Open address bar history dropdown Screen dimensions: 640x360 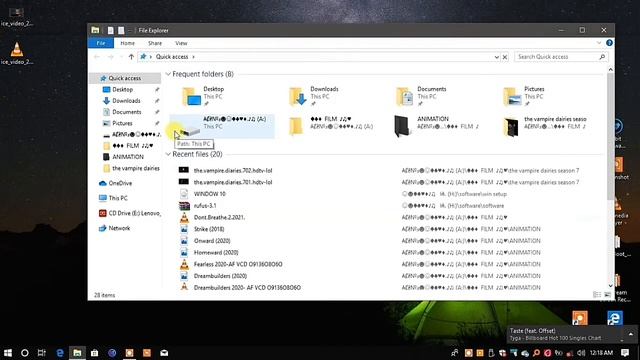coord(496,57)
